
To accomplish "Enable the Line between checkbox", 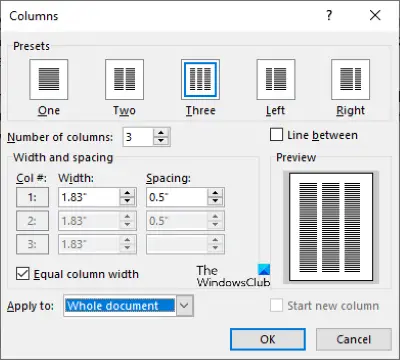I will pyautogui.click(x=276, y=135).
